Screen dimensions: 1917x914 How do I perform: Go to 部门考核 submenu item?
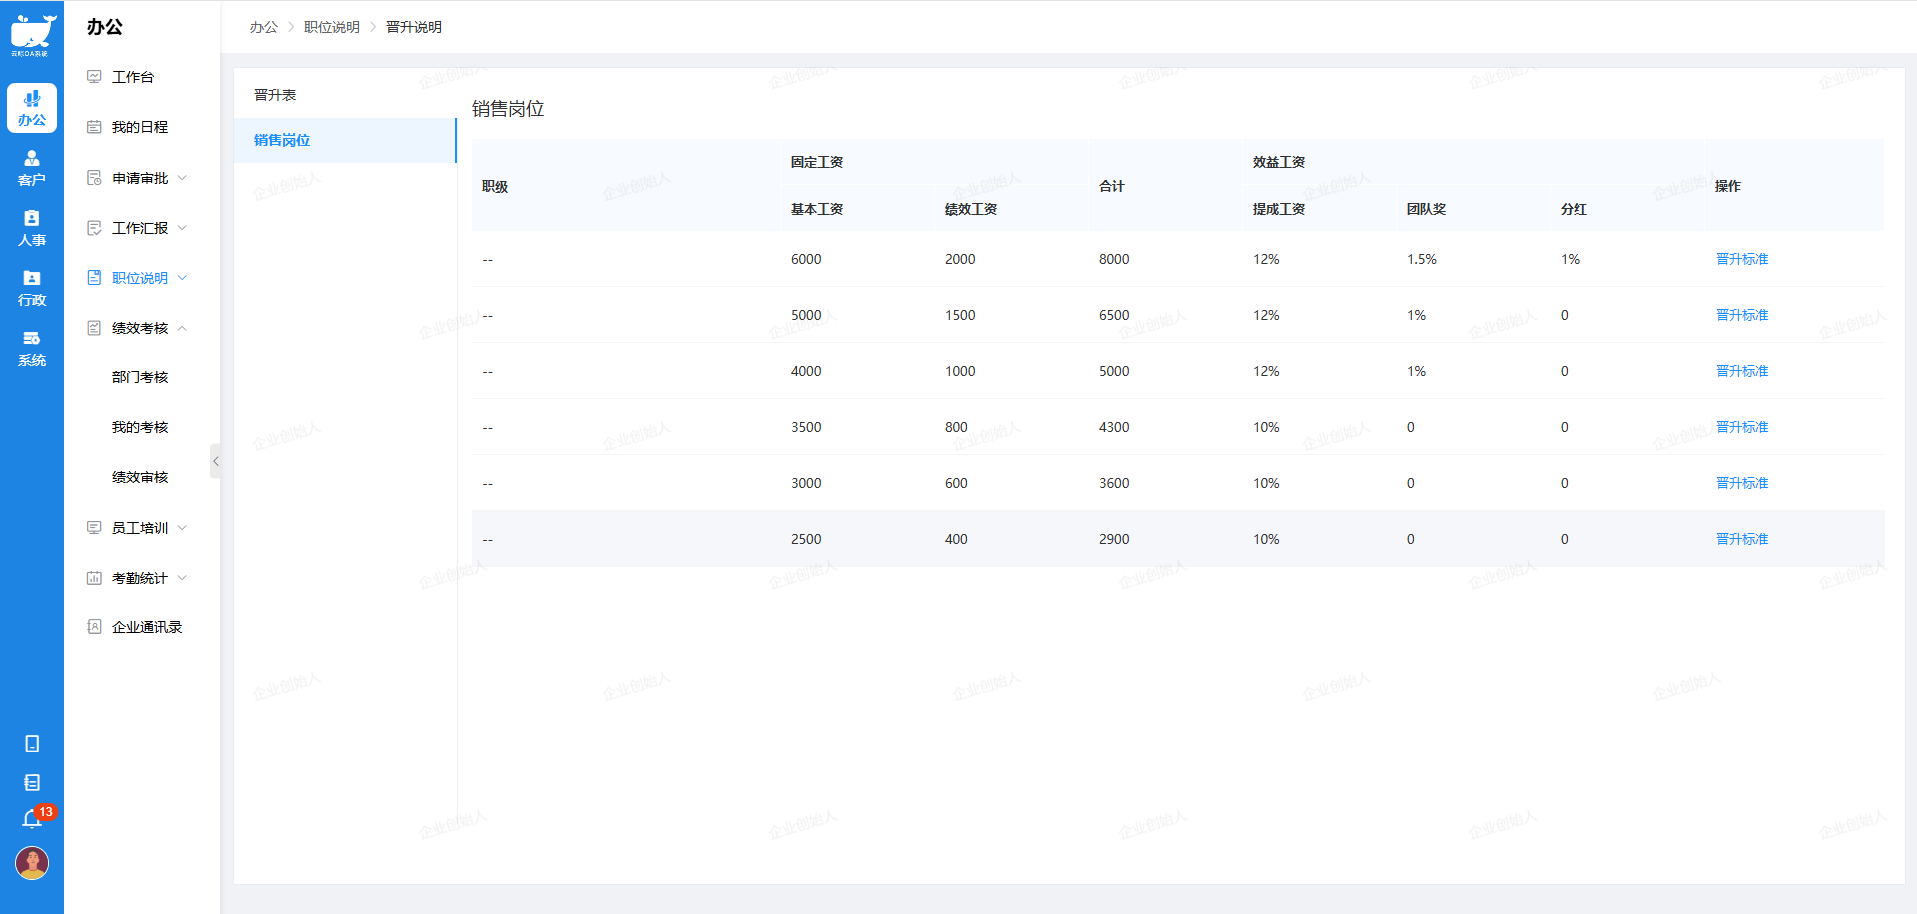pos(140,377)
